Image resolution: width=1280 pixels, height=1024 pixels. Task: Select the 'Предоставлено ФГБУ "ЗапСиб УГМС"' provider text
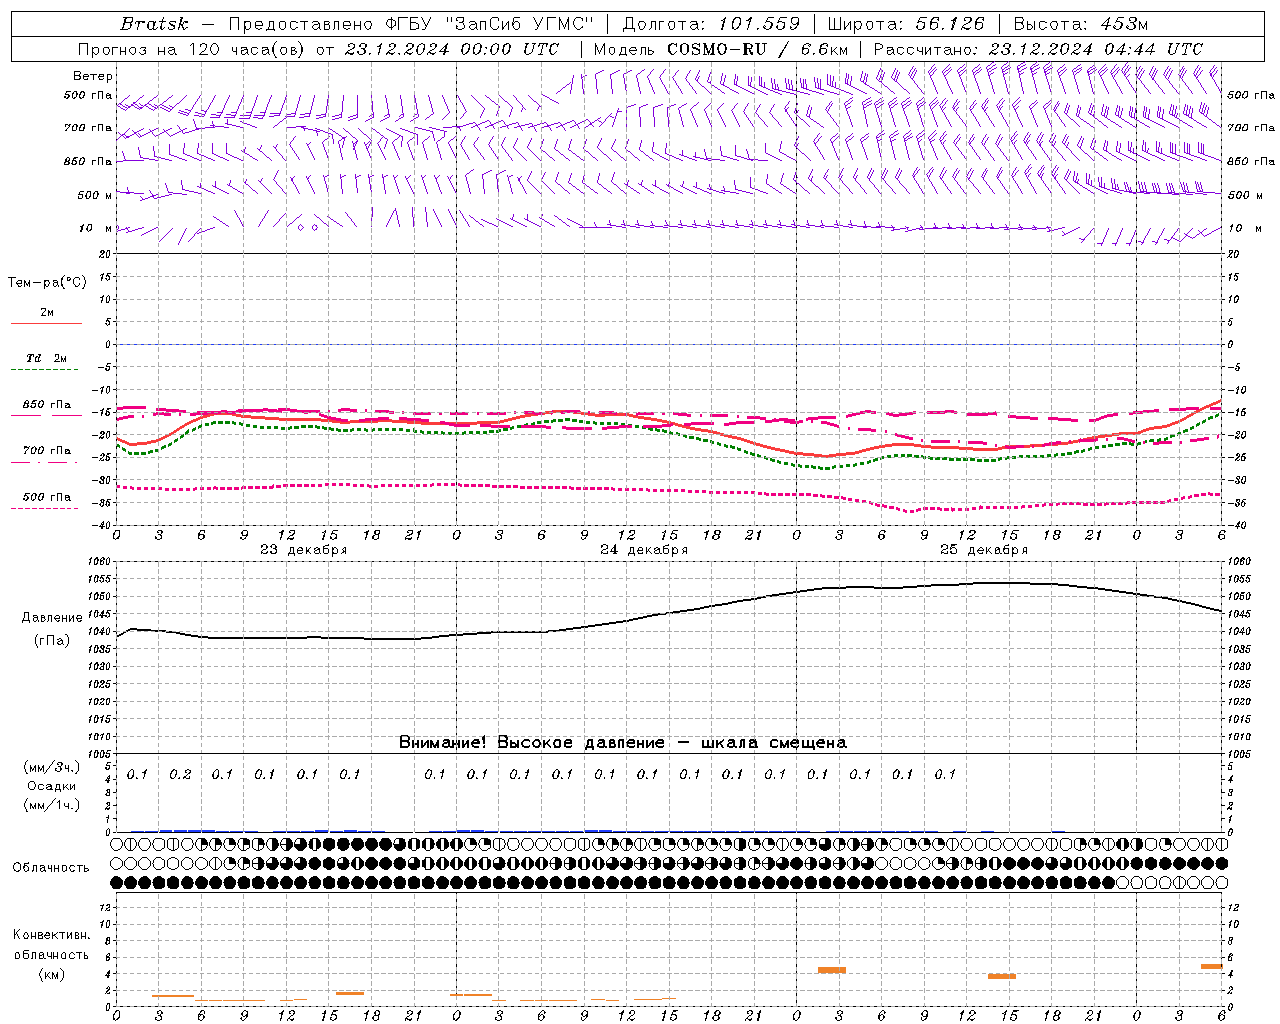click(411, 24)
